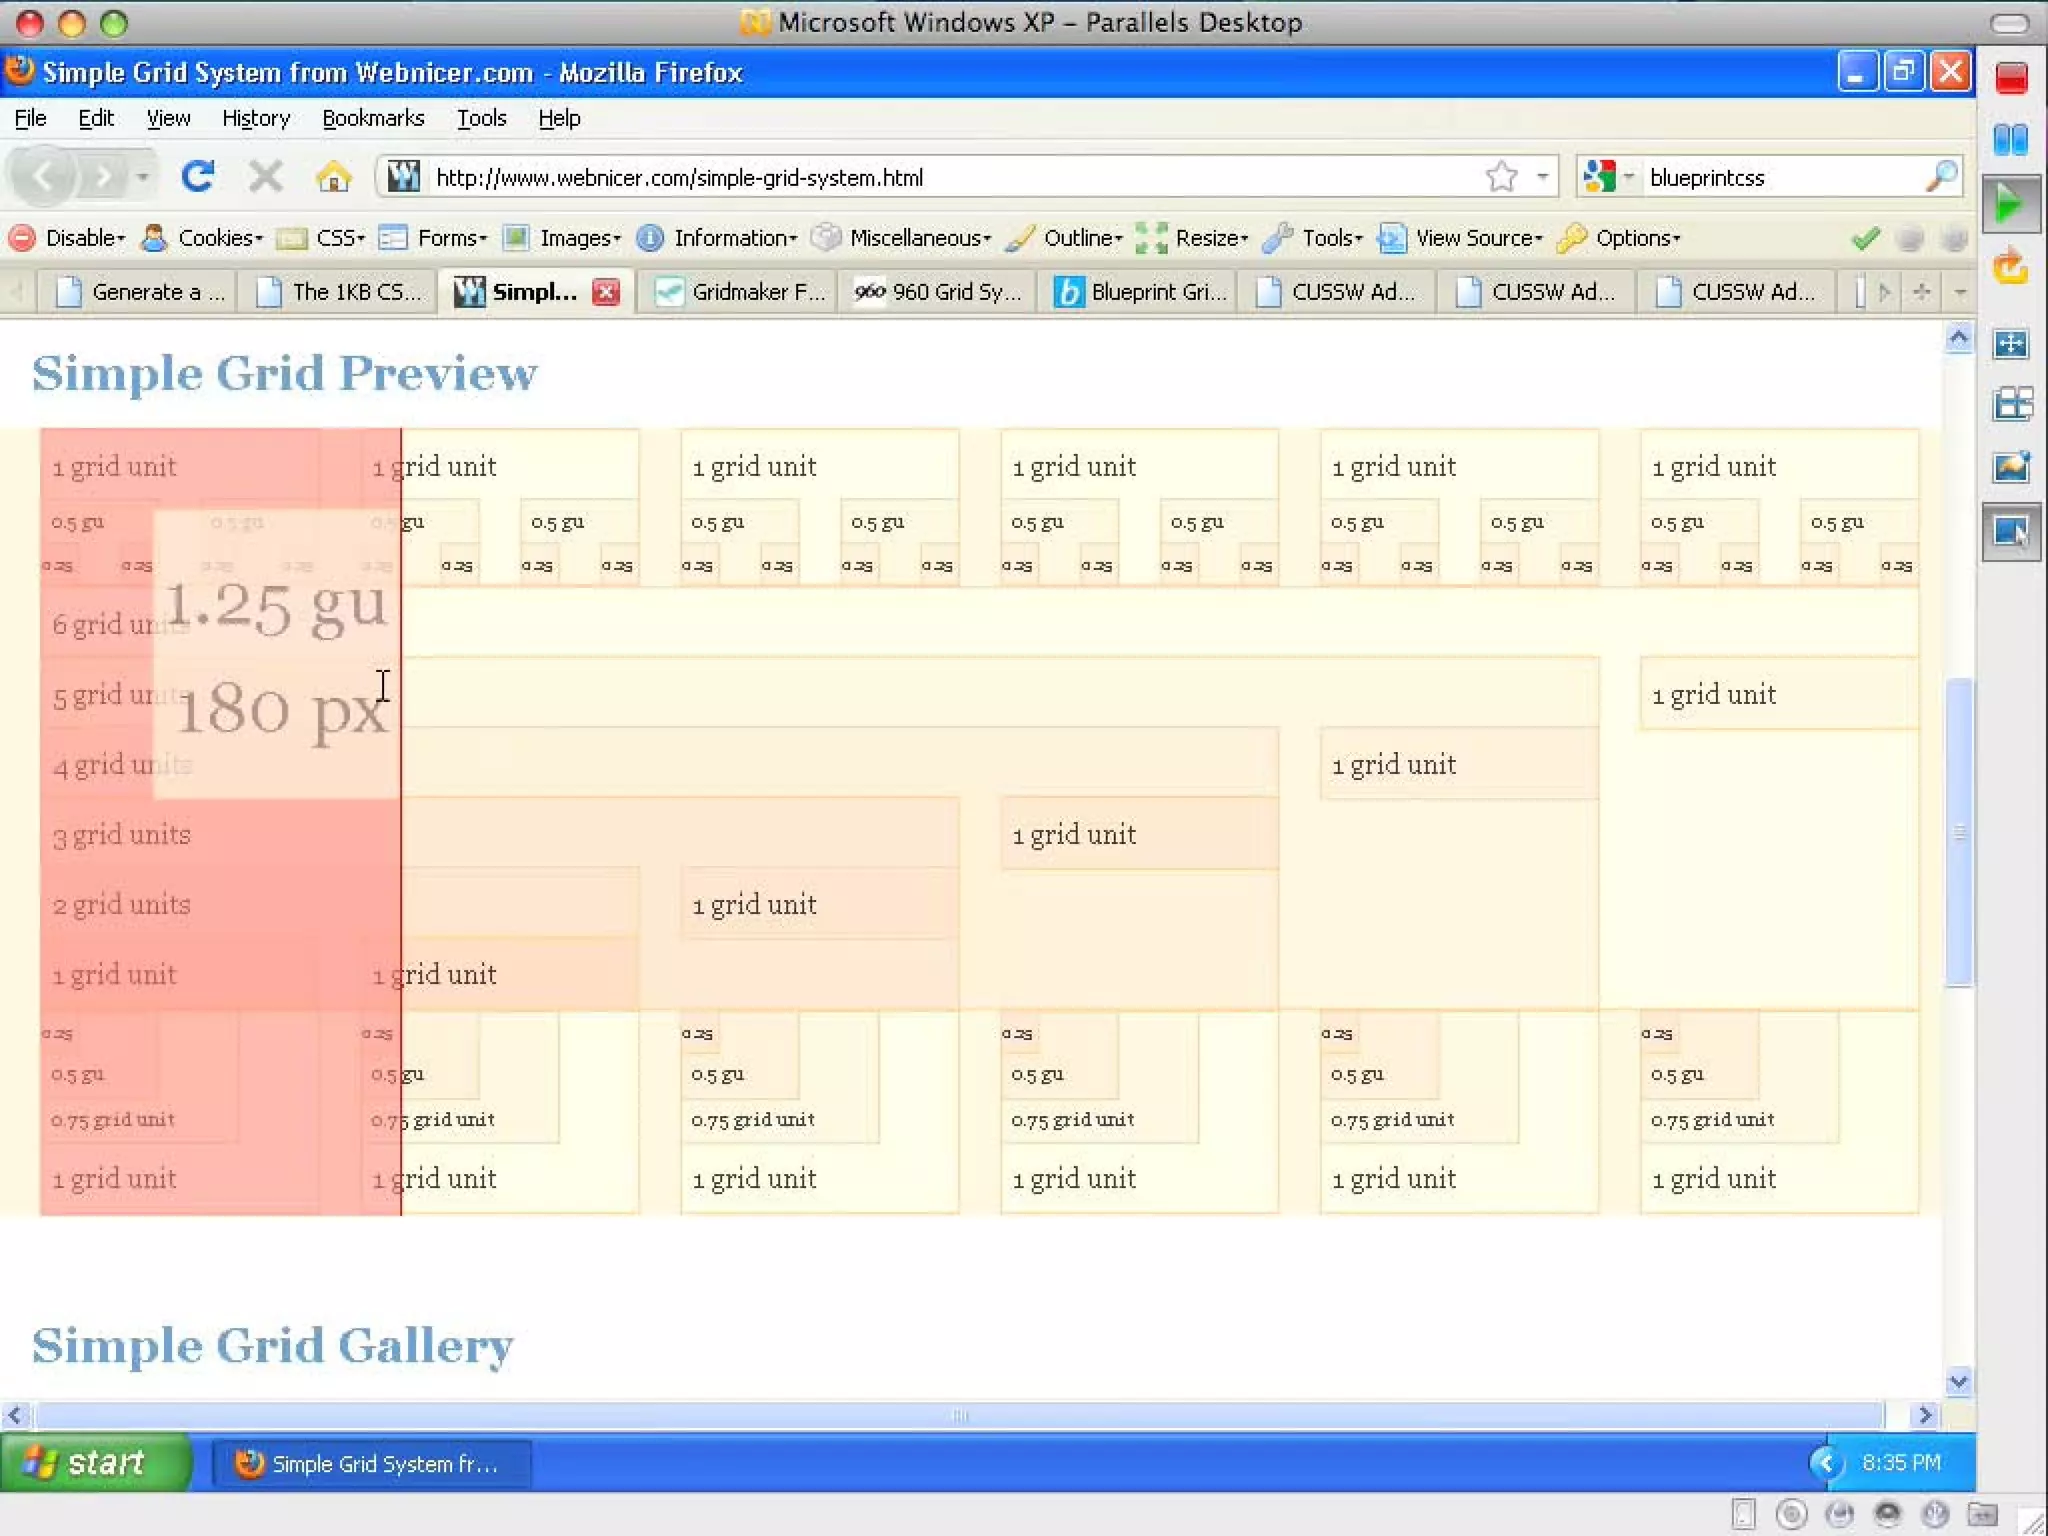2048x1536 pixels.
Task: Click the search magnifier icon
Action: [x=1940, y=177]
